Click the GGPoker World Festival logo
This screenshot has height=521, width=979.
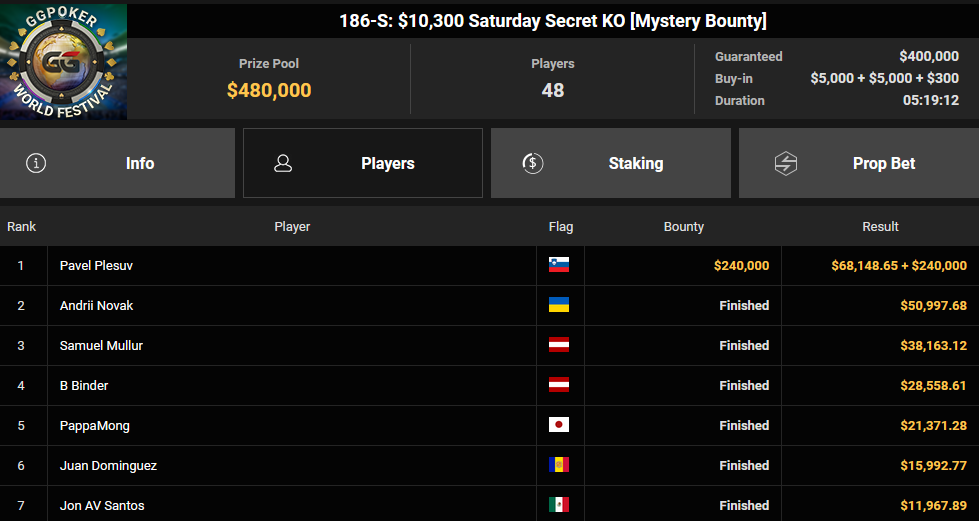pyautogui.click(x=63, y=62)
